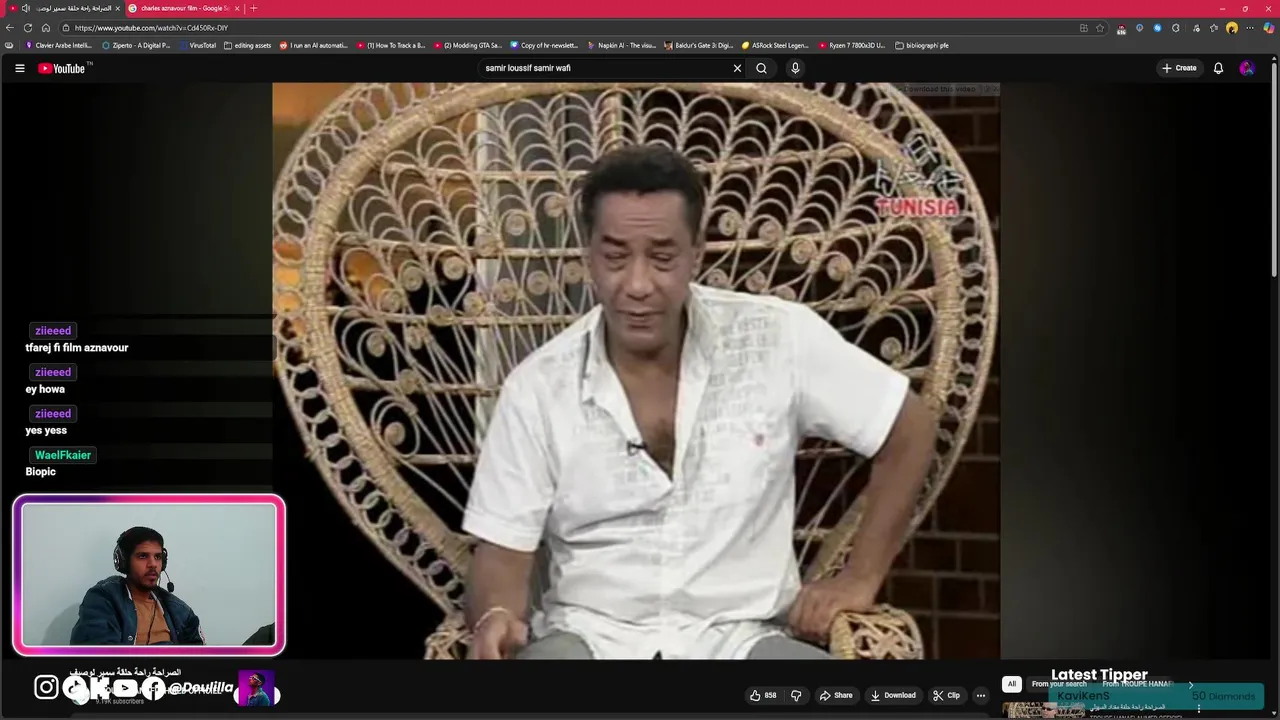Download the video

[893, 695]
